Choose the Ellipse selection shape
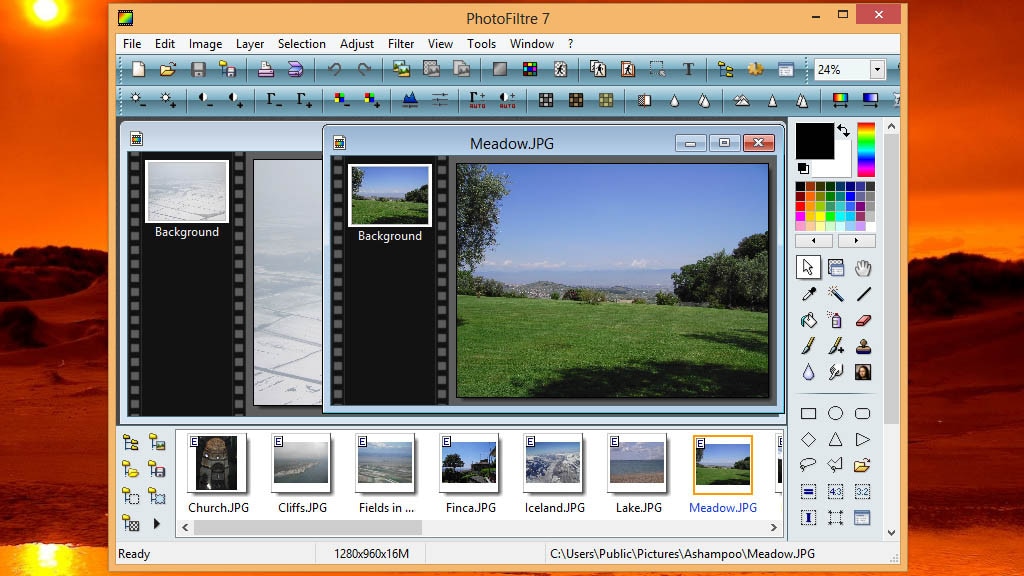This screenshot has width=1024, height=576. pyautogui.click(x=836, y=413)
